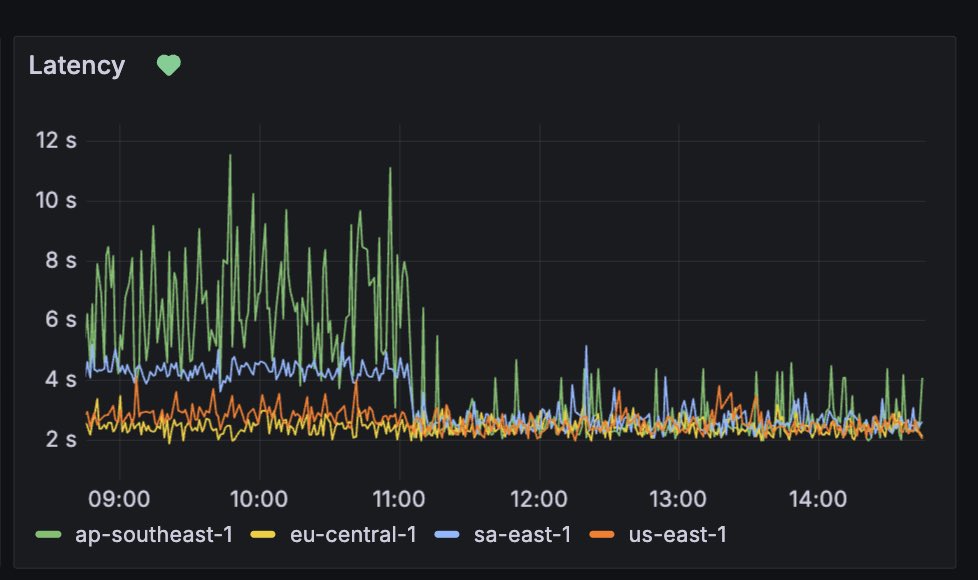Click the tallest green latency spike near 09:45
The image size is (978, 580).
click(231, 158)
